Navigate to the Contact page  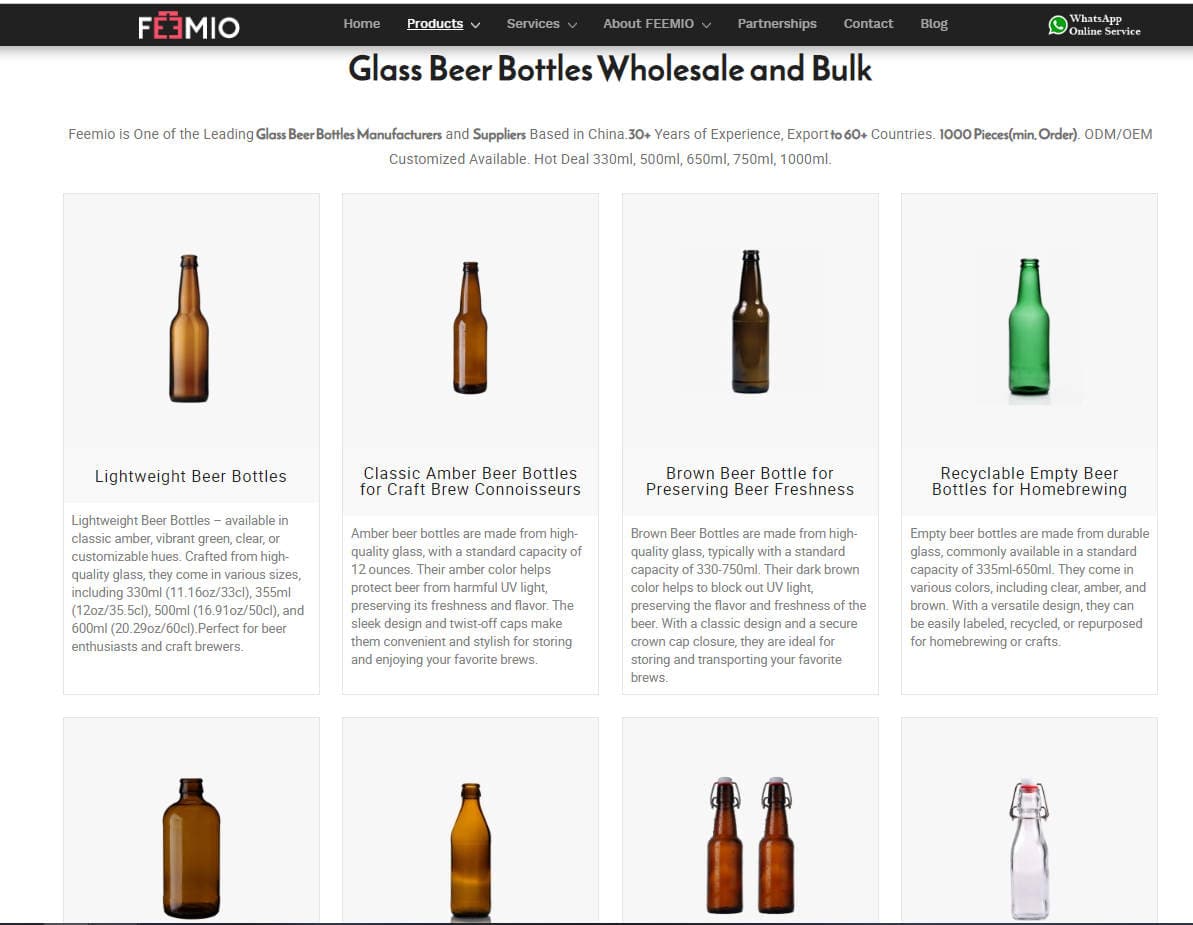coord(868,24)
